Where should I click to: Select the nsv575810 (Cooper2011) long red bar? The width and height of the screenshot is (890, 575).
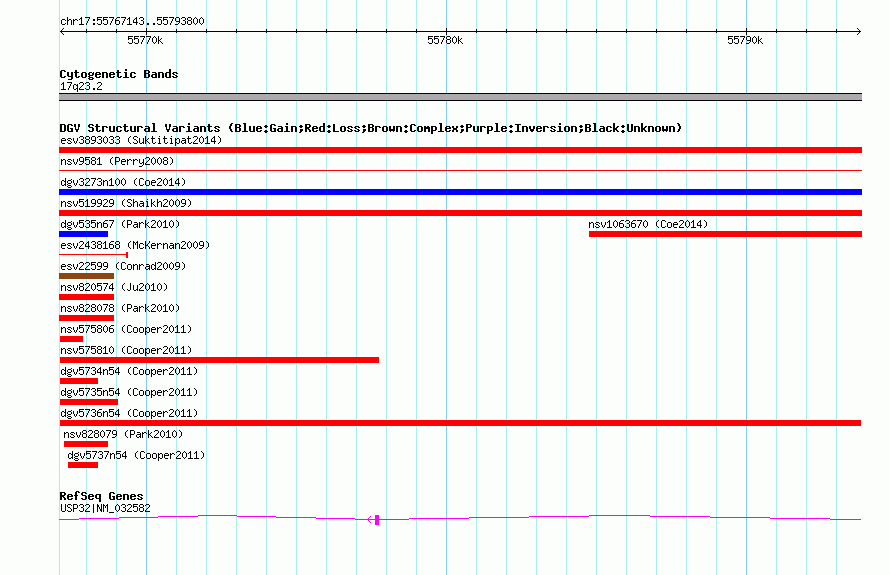tap(219, 360)
